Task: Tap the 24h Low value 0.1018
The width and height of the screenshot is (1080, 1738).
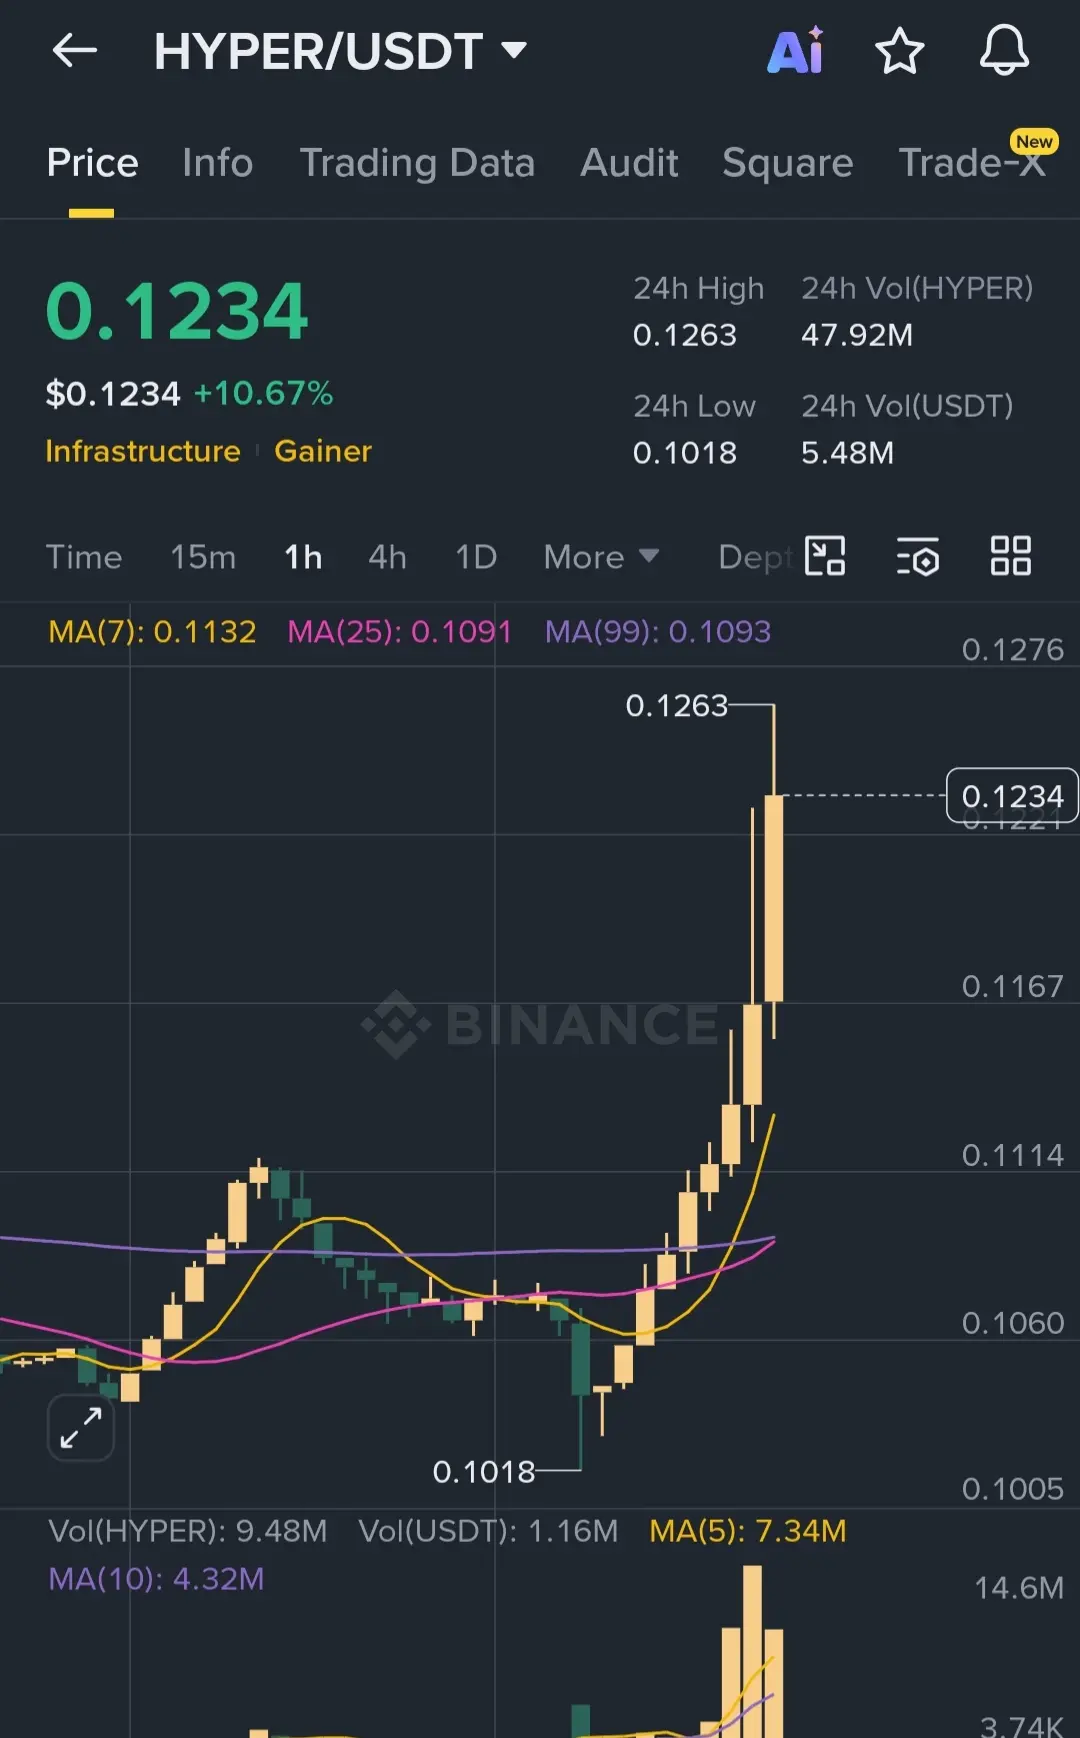Action: point(685,453)
